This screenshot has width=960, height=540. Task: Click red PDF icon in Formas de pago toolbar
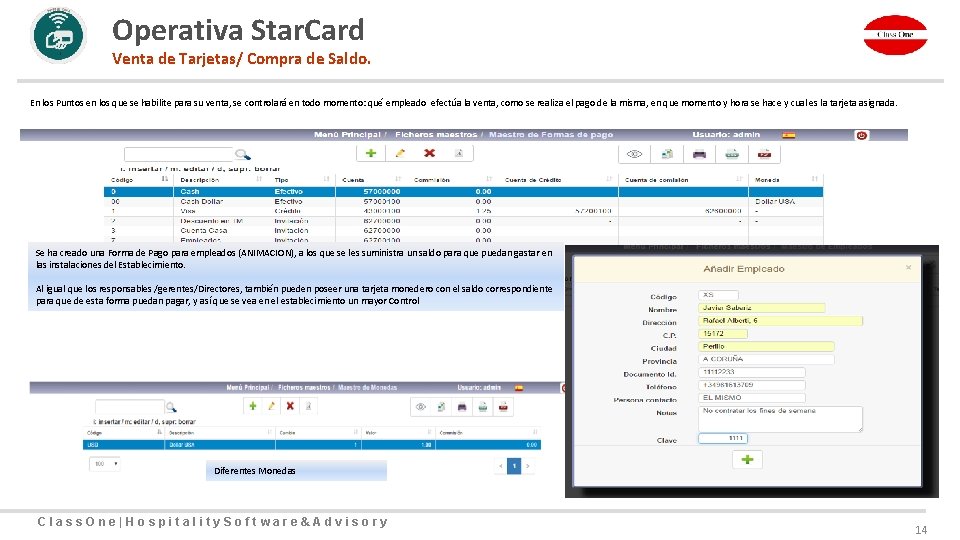[764, 154]
